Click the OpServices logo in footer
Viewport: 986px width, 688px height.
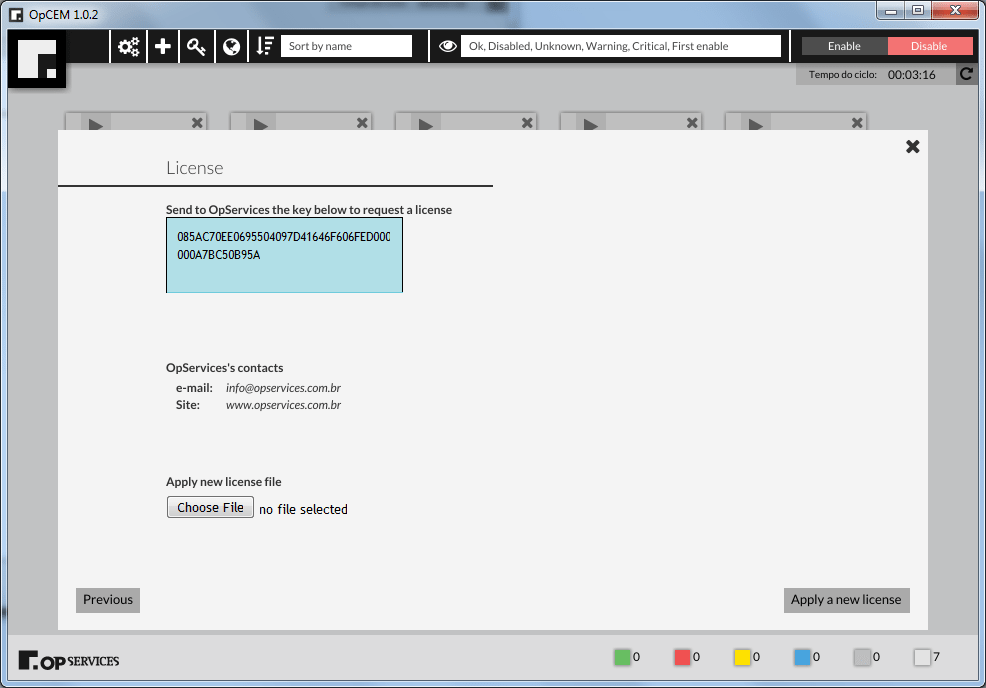pyautogui.click(x=69, y=660)
